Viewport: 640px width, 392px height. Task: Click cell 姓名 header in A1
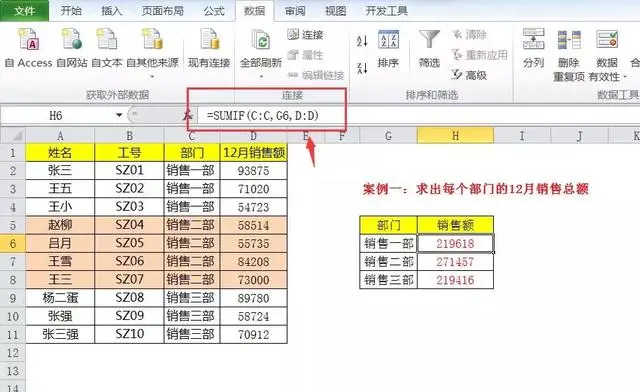click(x=60, y=153)
